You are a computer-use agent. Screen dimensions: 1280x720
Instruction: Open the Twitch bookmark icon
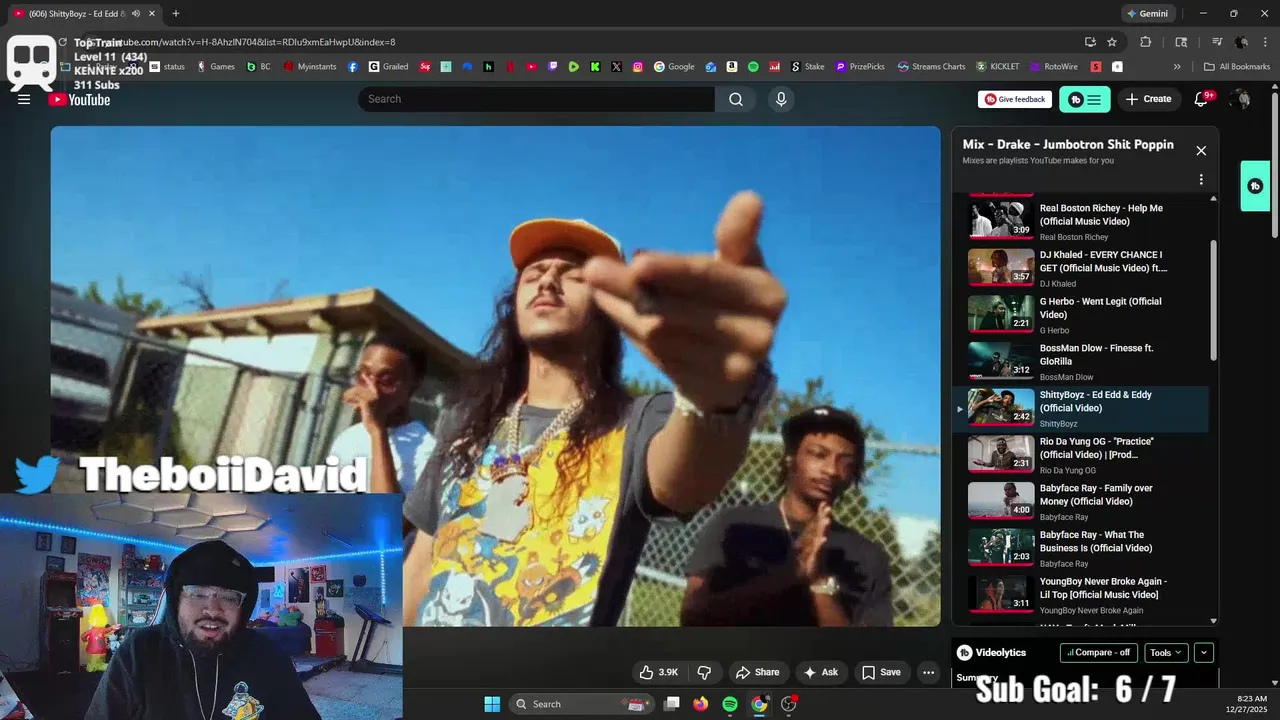click(x=553, y=67)
